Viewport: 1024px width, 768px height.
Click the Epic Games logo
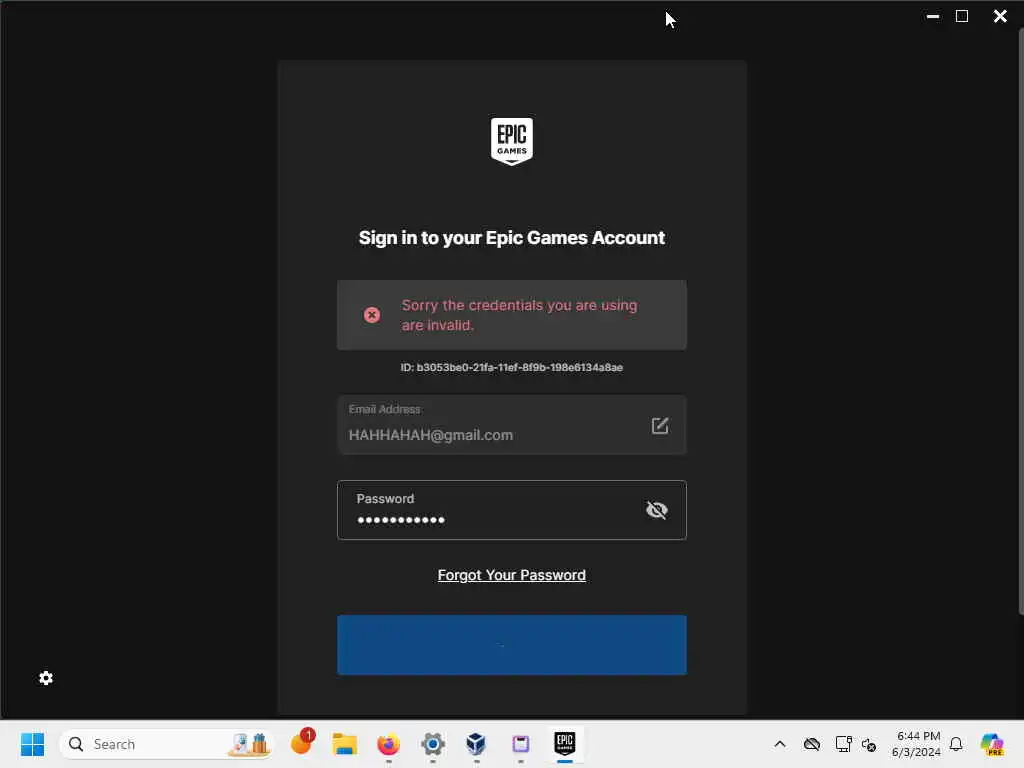tap(511, 141)
